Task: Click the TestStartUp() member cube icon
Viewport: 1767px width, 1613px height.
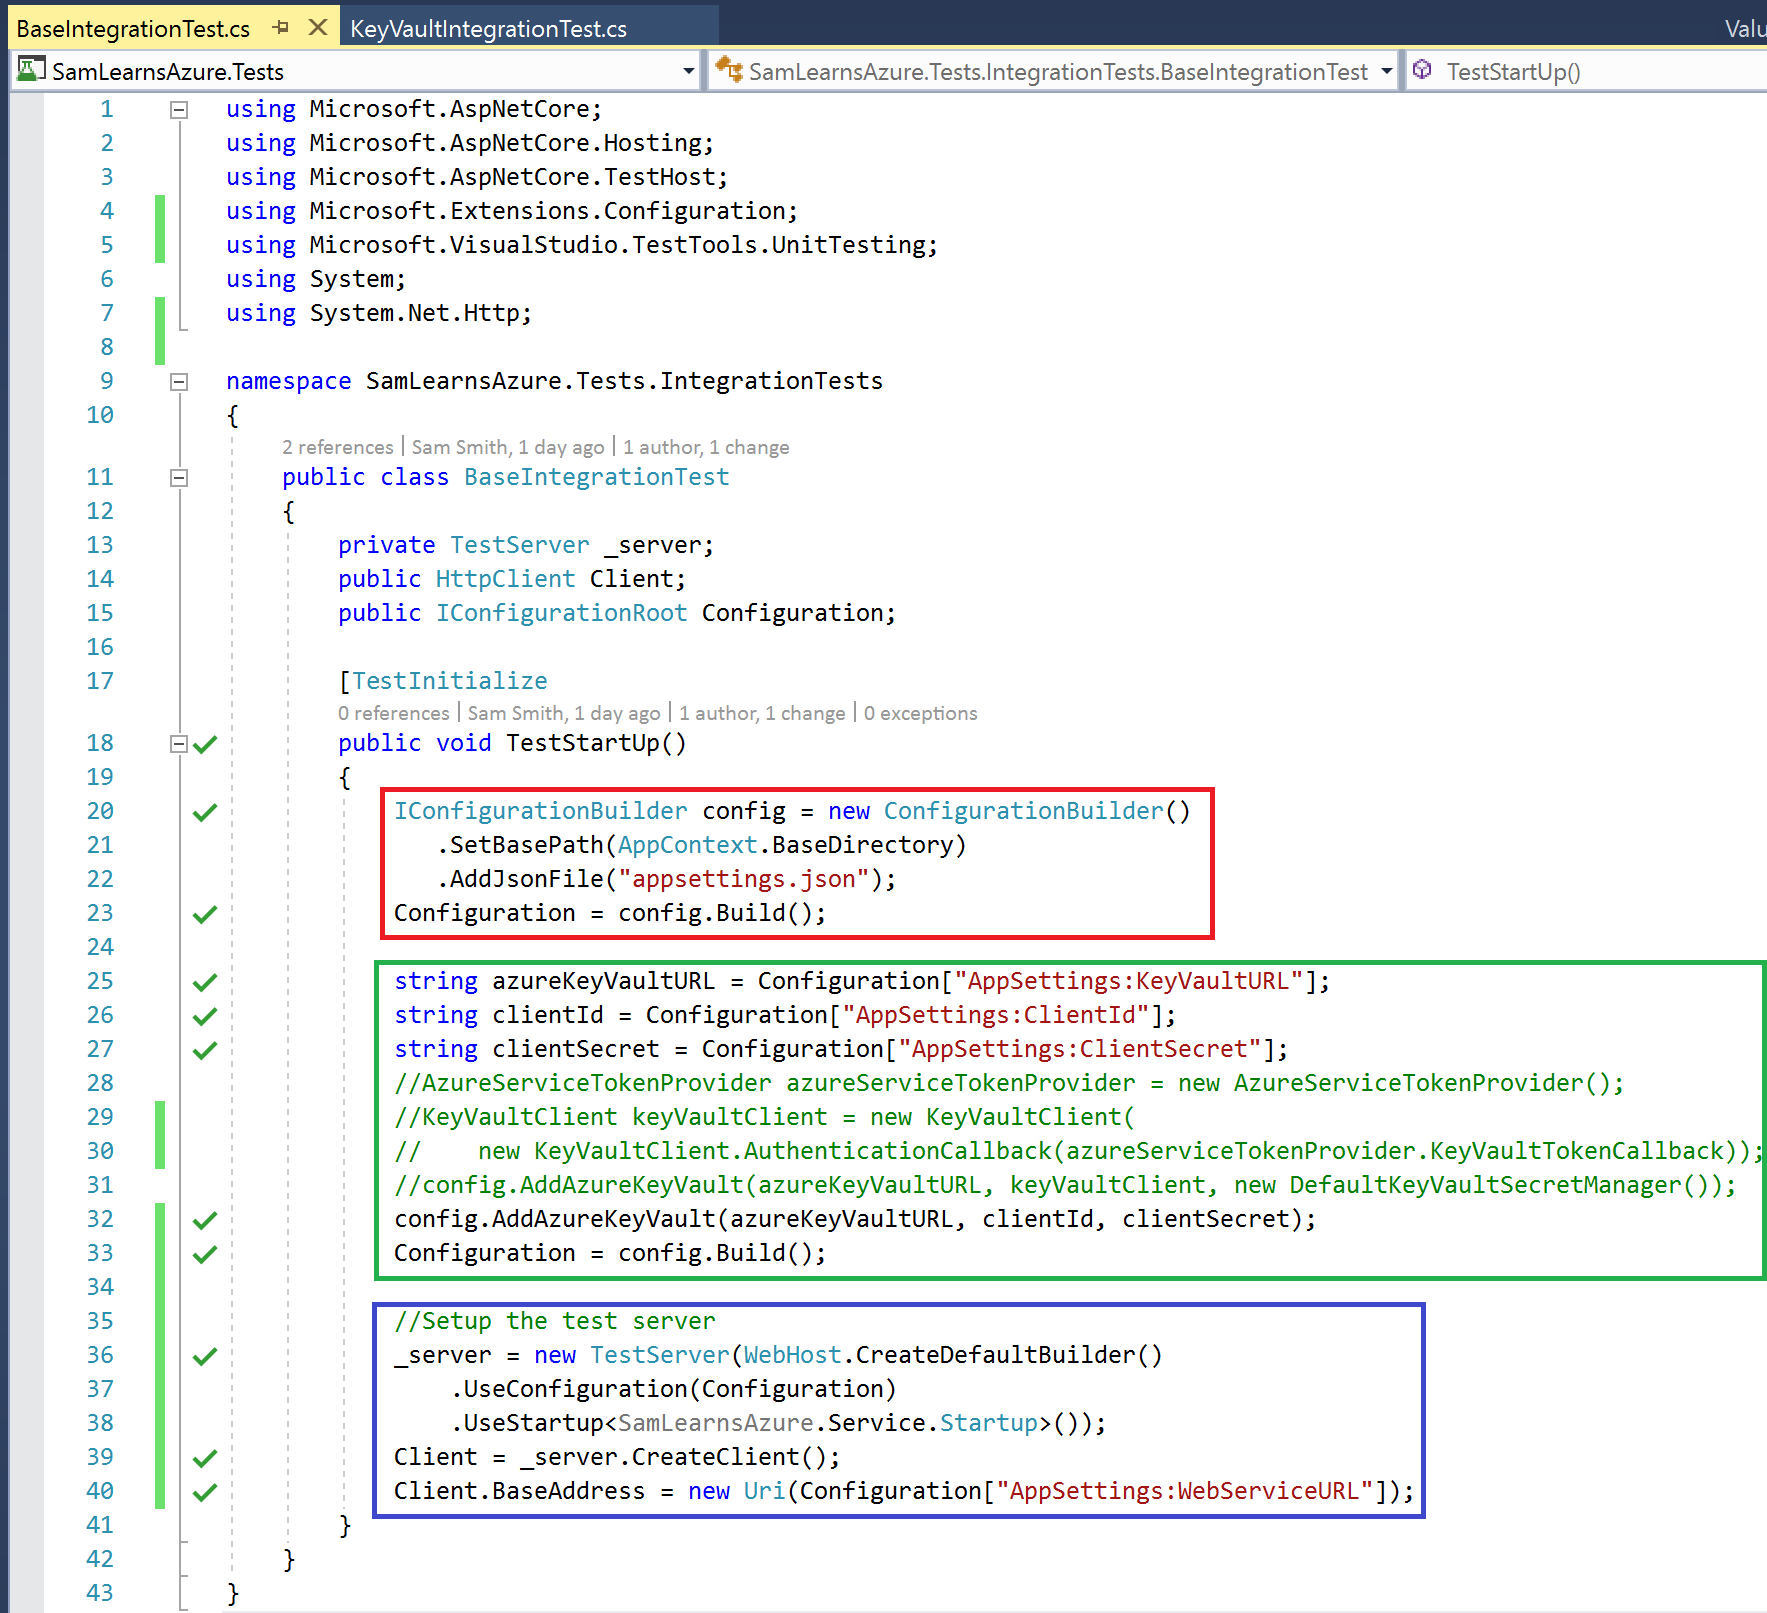Action: [x=1422, y=70]
